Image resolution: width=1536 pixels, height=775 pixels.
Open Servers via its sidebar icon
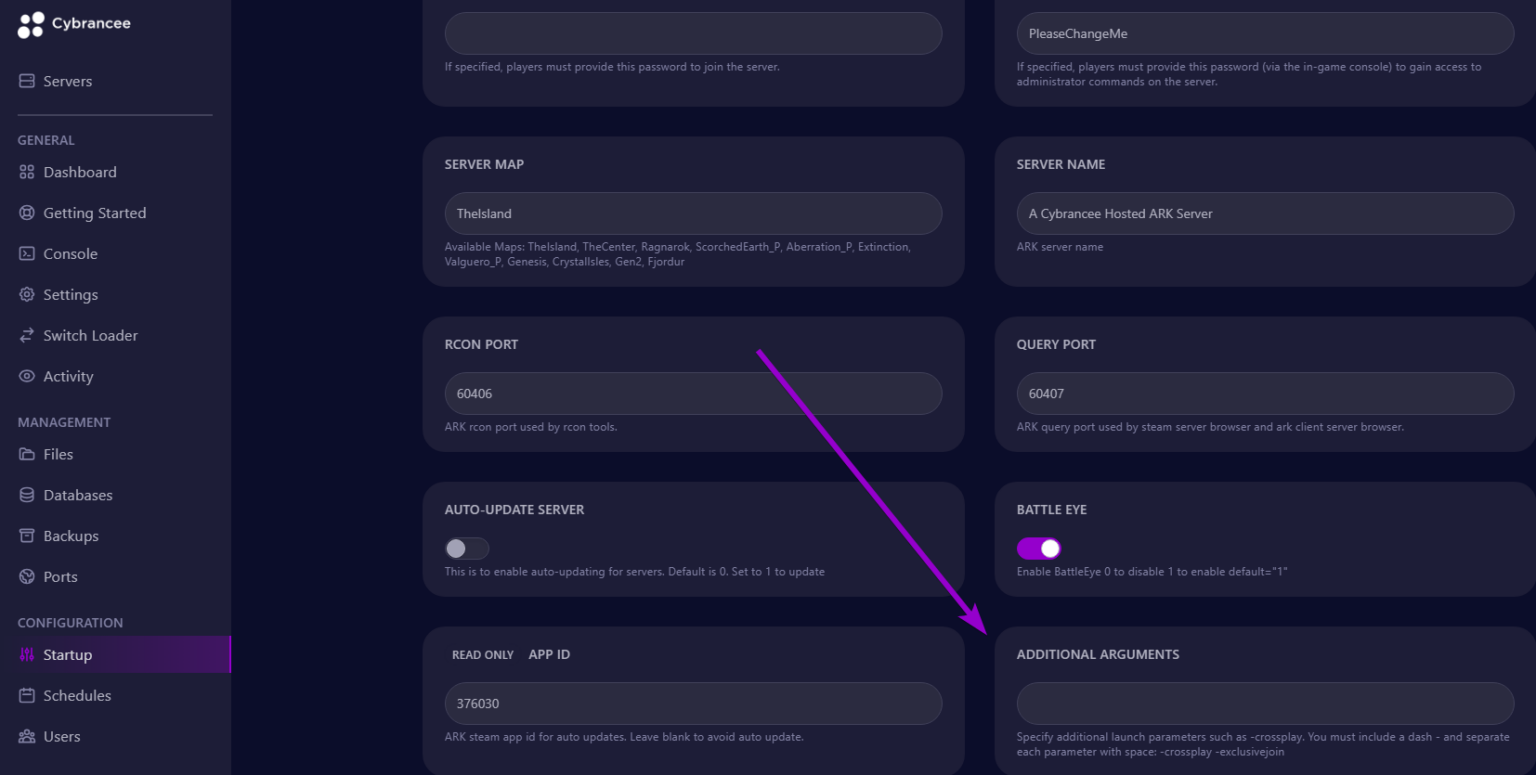[x=27, y=81]
